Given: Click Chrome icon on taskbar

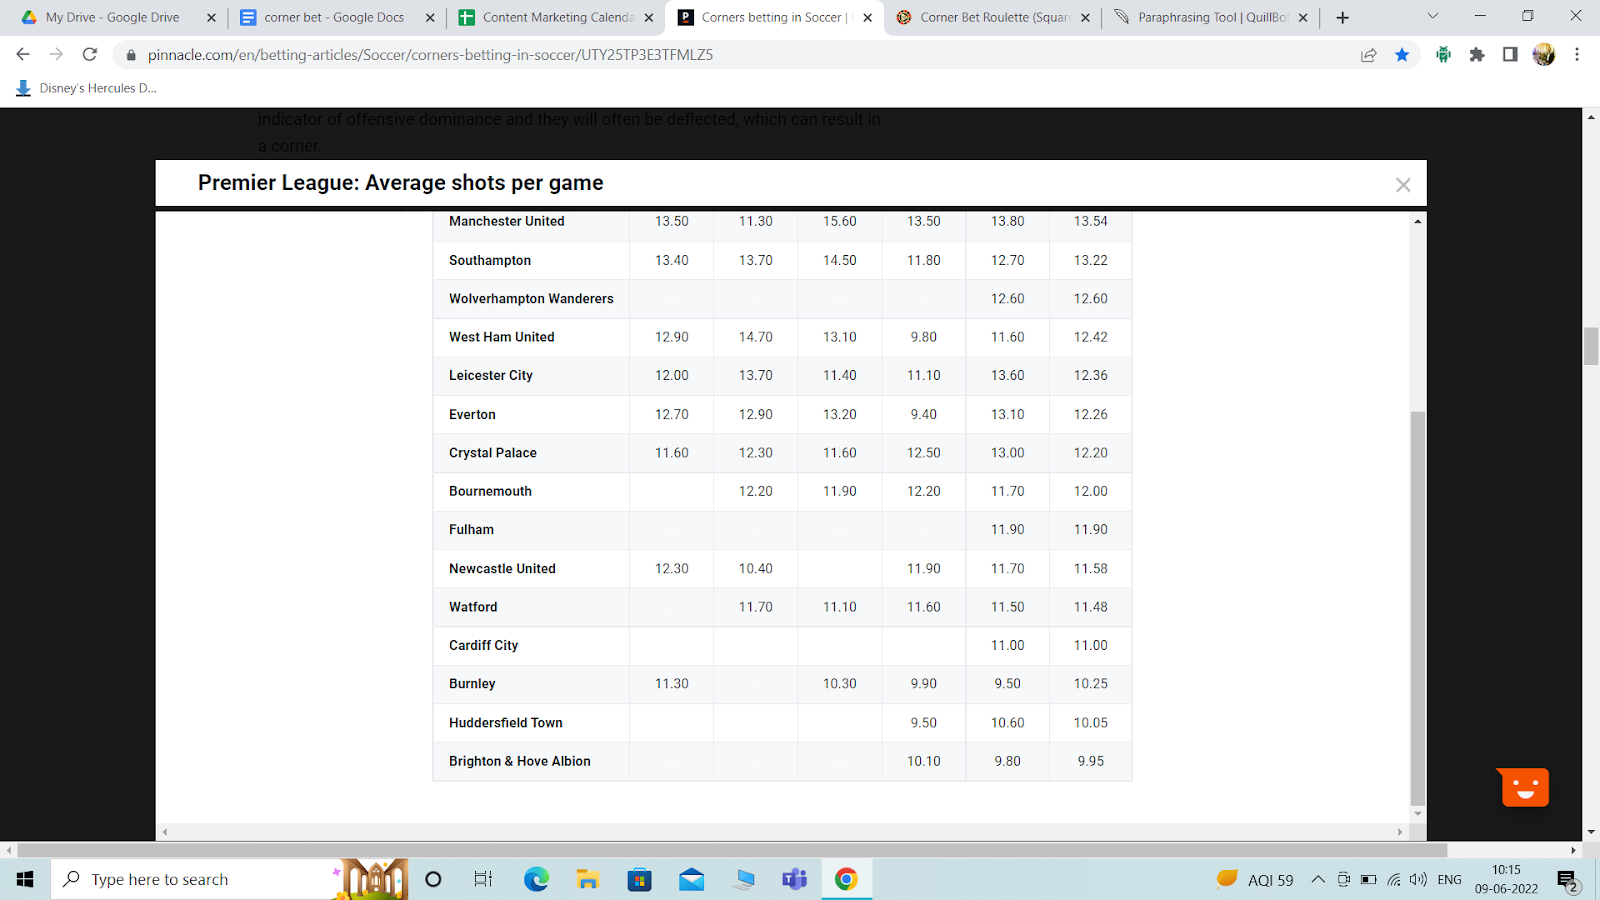Looking at the screenshot, I should [x=846, y=879].
